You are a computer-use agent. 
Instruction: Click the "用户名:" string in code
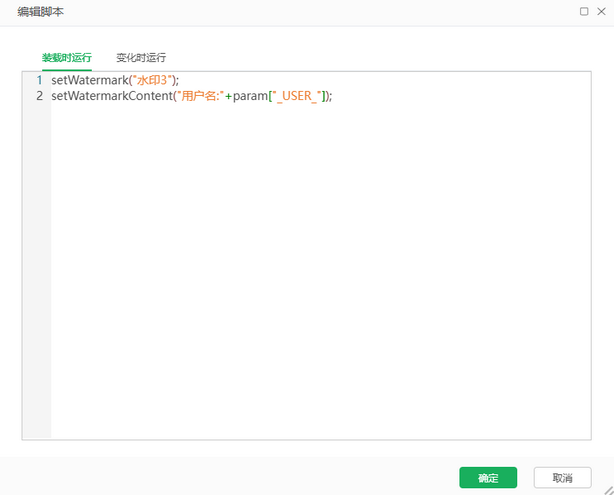[200, 96]
